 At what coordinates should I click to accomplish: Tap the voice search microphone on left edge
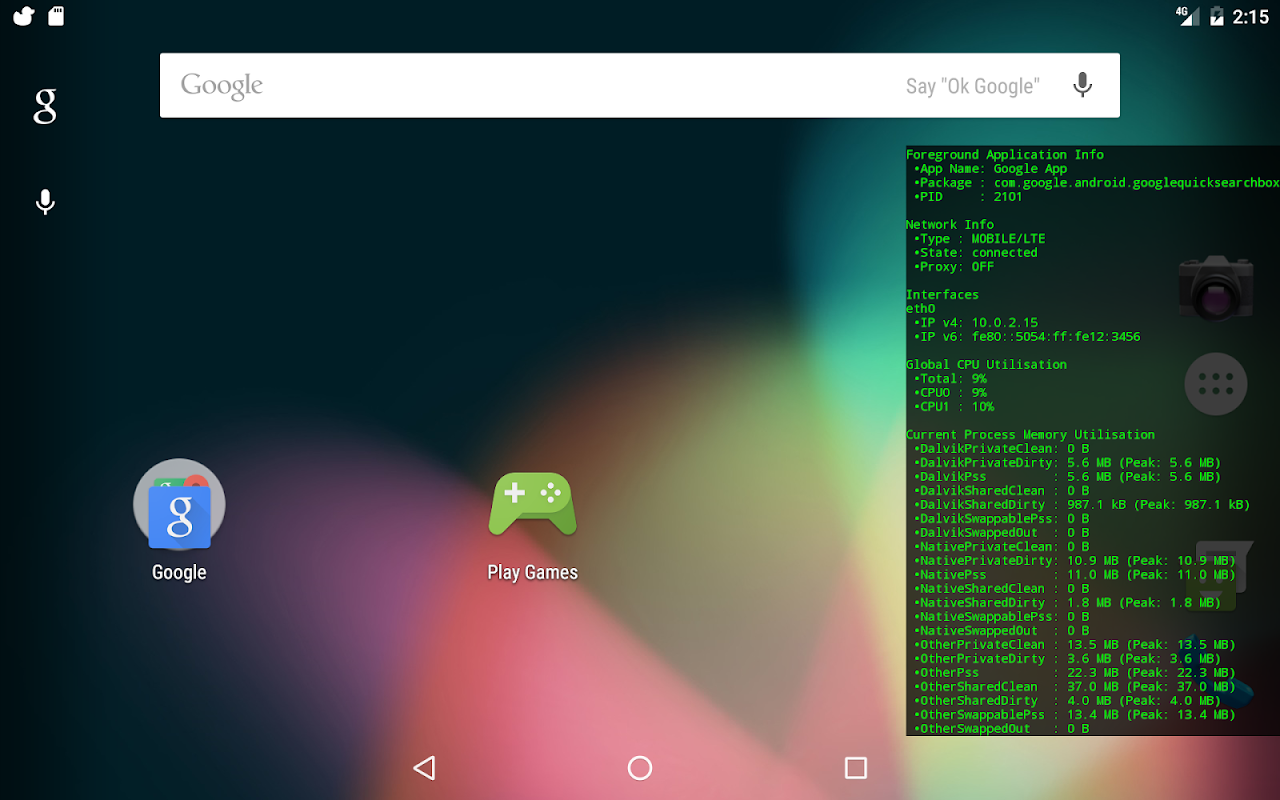pos(45,202)
